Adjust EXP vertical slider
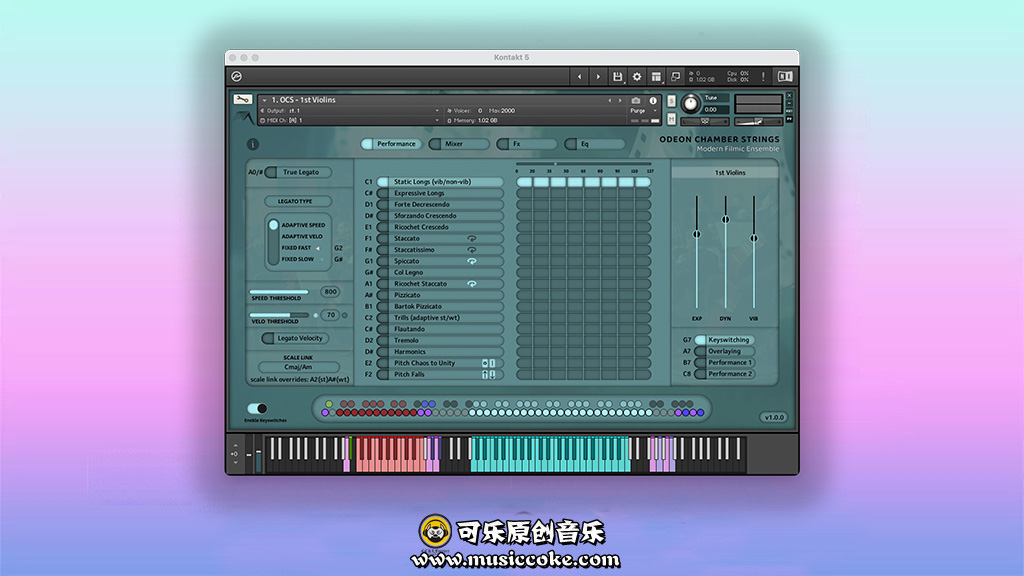1024x576 pixels. (x=697, y=251)
